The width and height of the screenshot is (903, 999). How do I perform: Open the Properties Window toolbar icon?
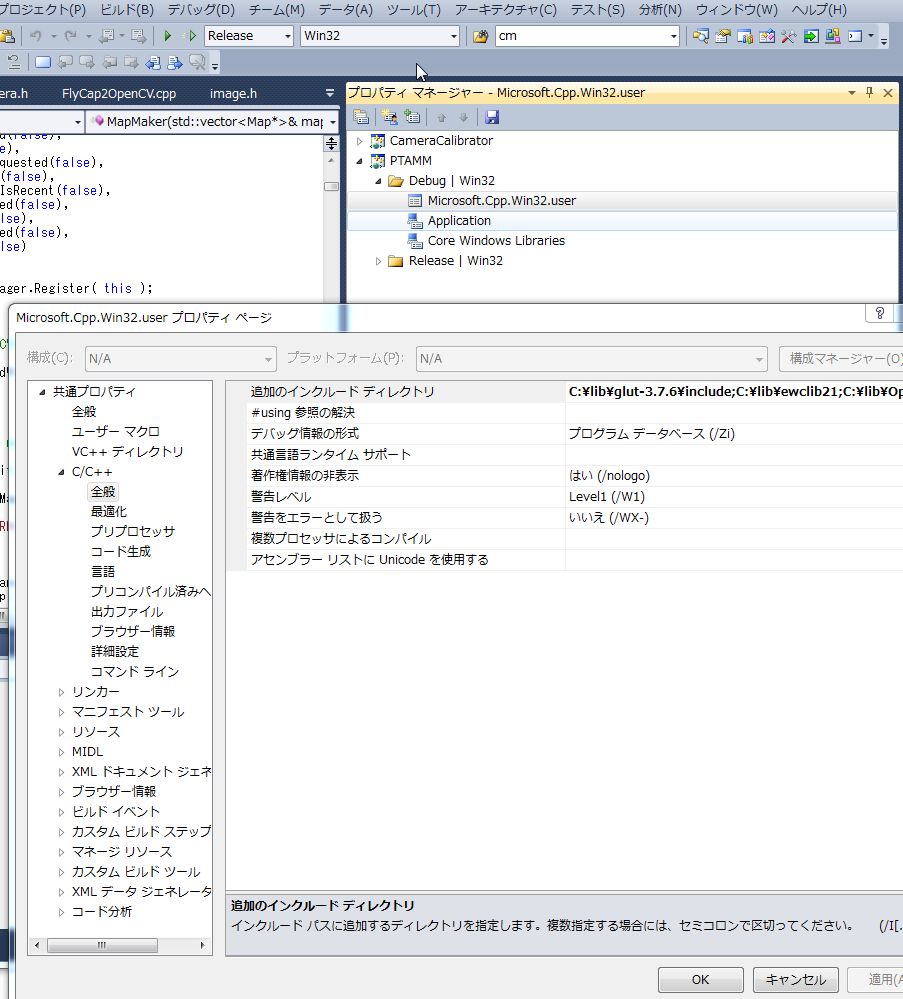723,36
